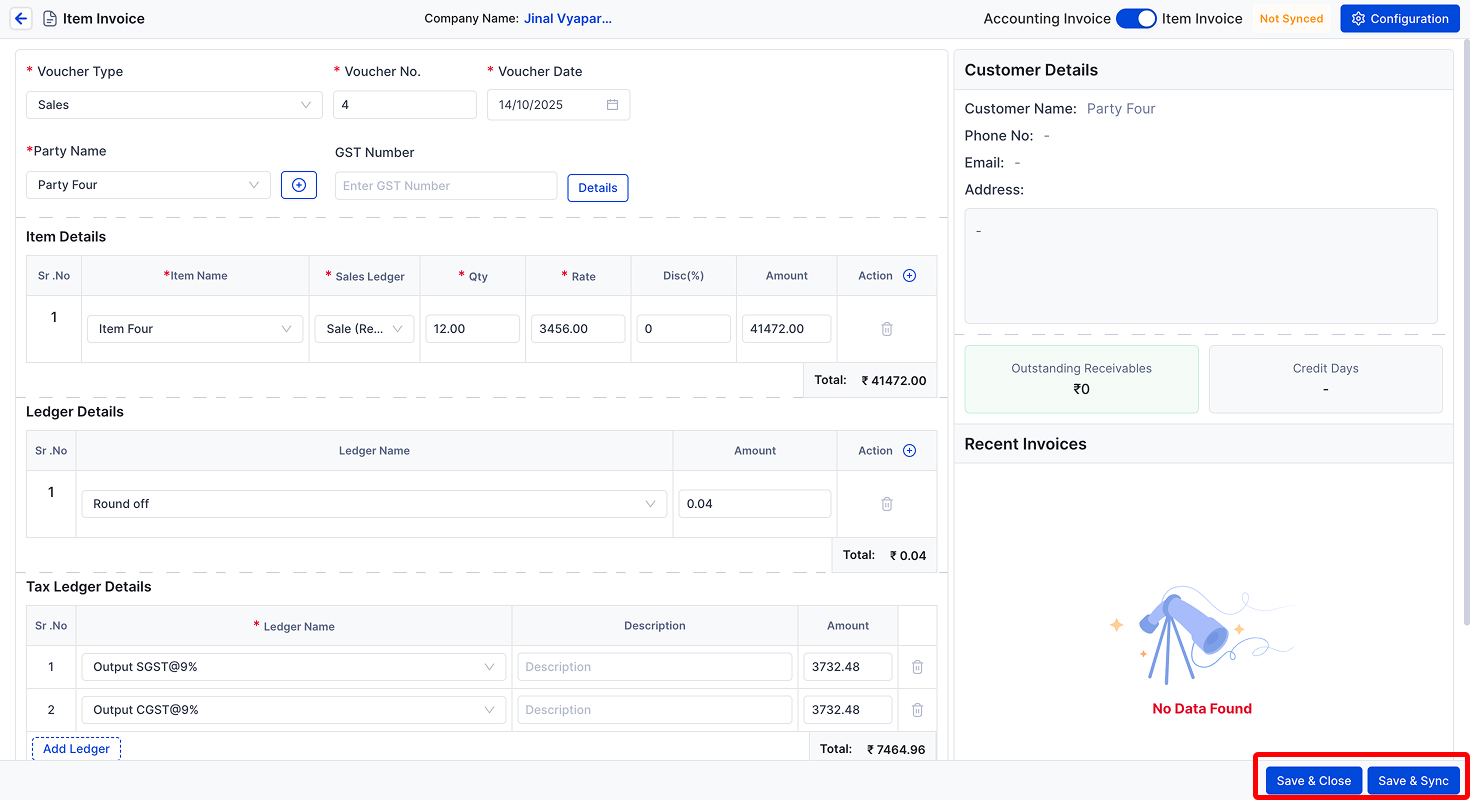This screenshot has height=800, width=1470.
Task: Open the Item Name dropdown showing Item Four
Action: coord(195,329)
